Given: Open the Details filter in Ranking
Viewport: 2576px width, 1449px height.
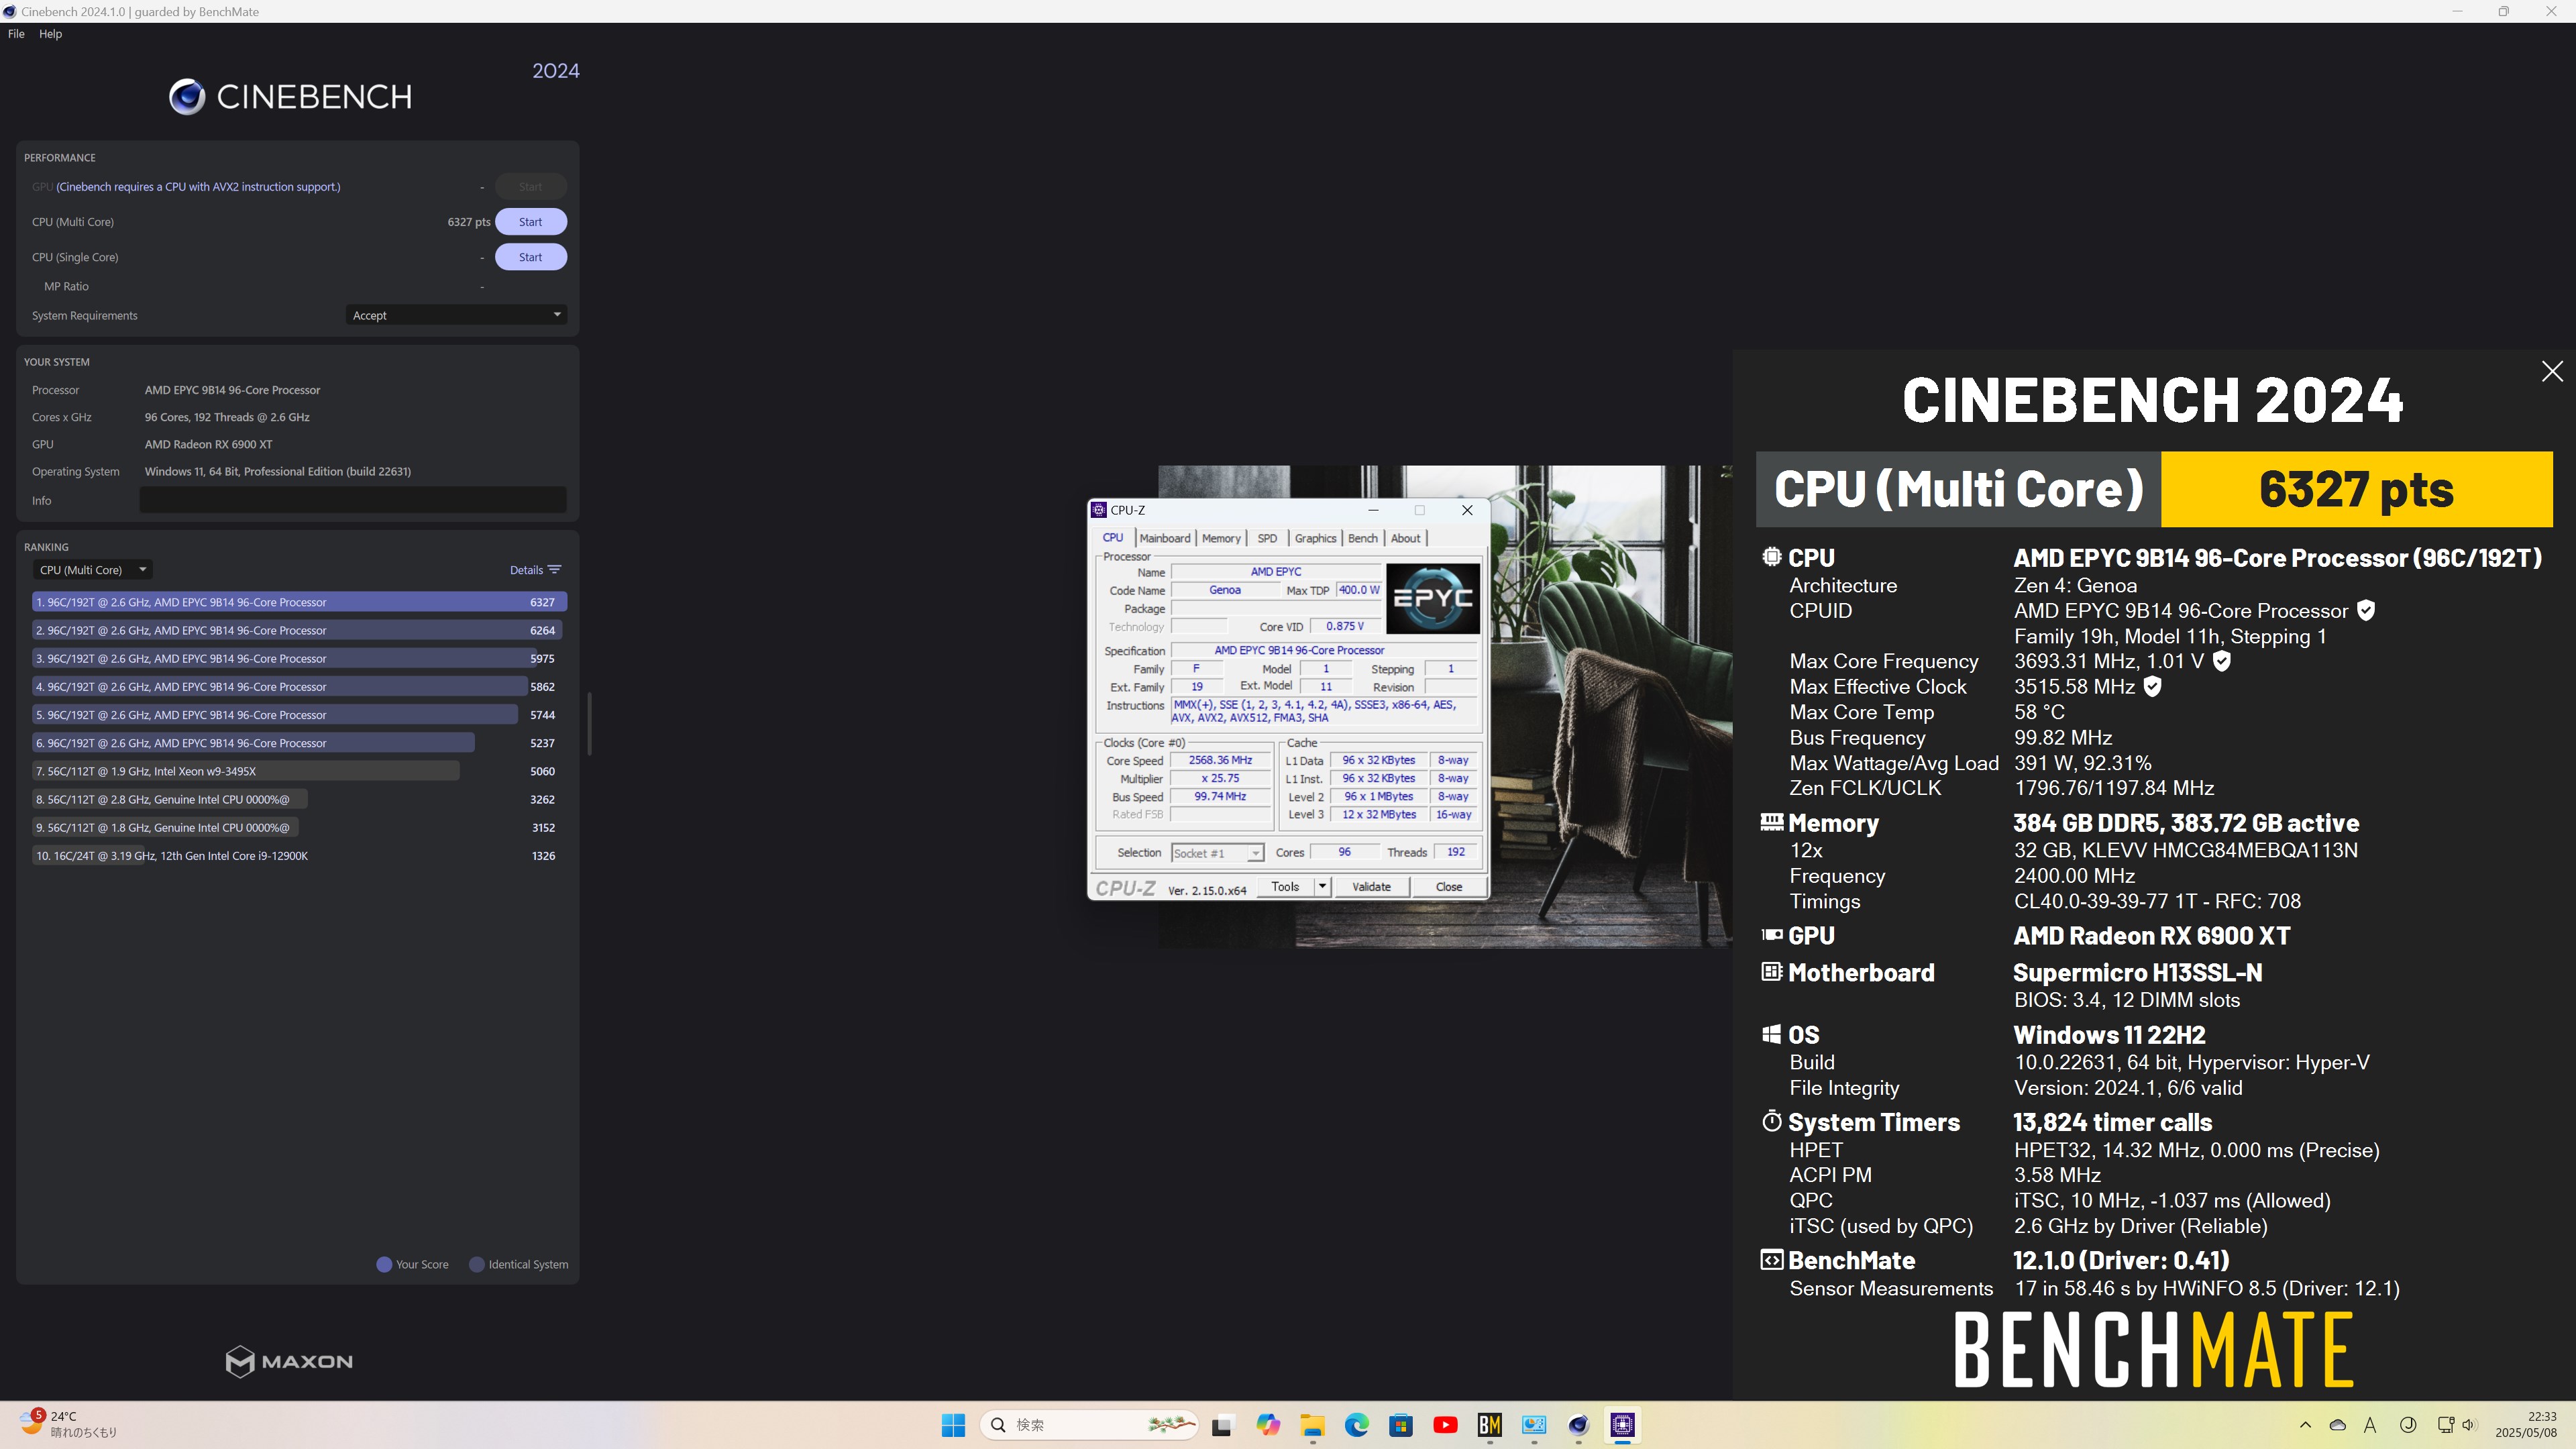Looking at the screenshot, I should (x=535, y=570).
